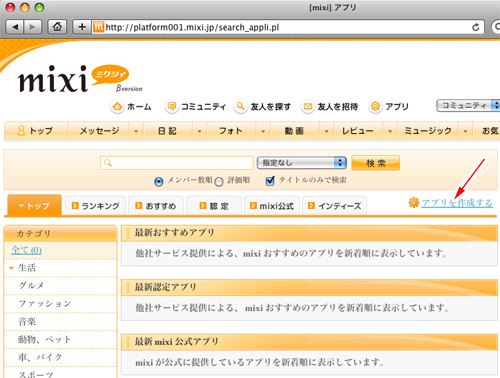The image size is (500, 378).
Task: Select the 動物、ペット category row
Action: [x=60, y=339]
